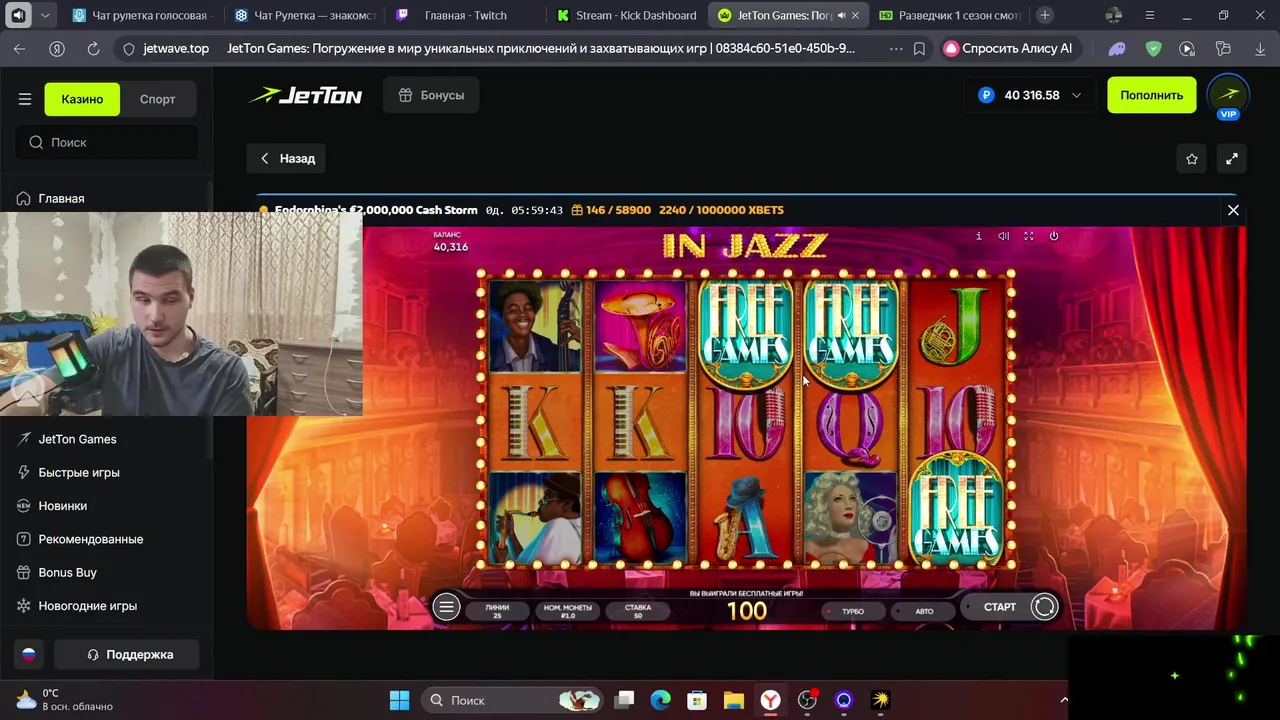The height and width of the screenshot is (720, 1280).
Task: Show hidden system tray icons
Action: (1064, 700)
